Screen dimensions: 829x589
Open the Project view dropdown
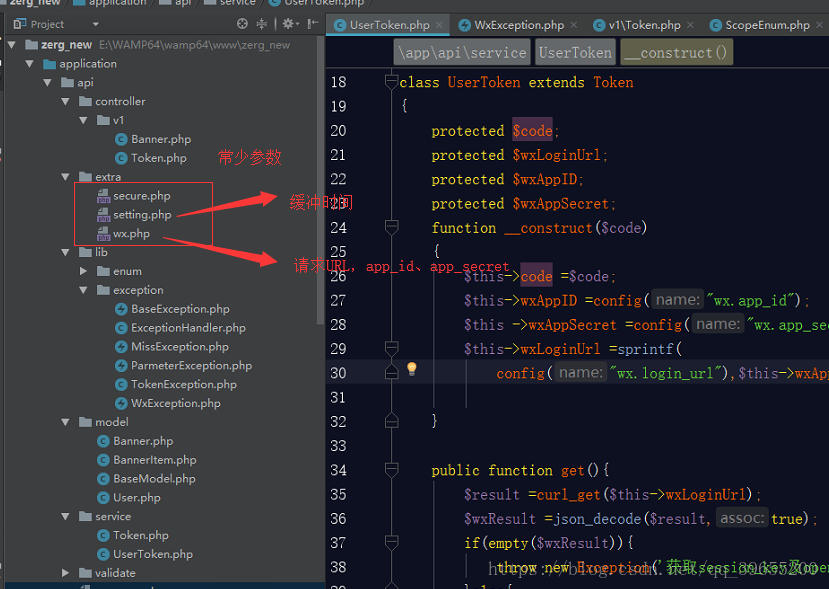point(96,24)
